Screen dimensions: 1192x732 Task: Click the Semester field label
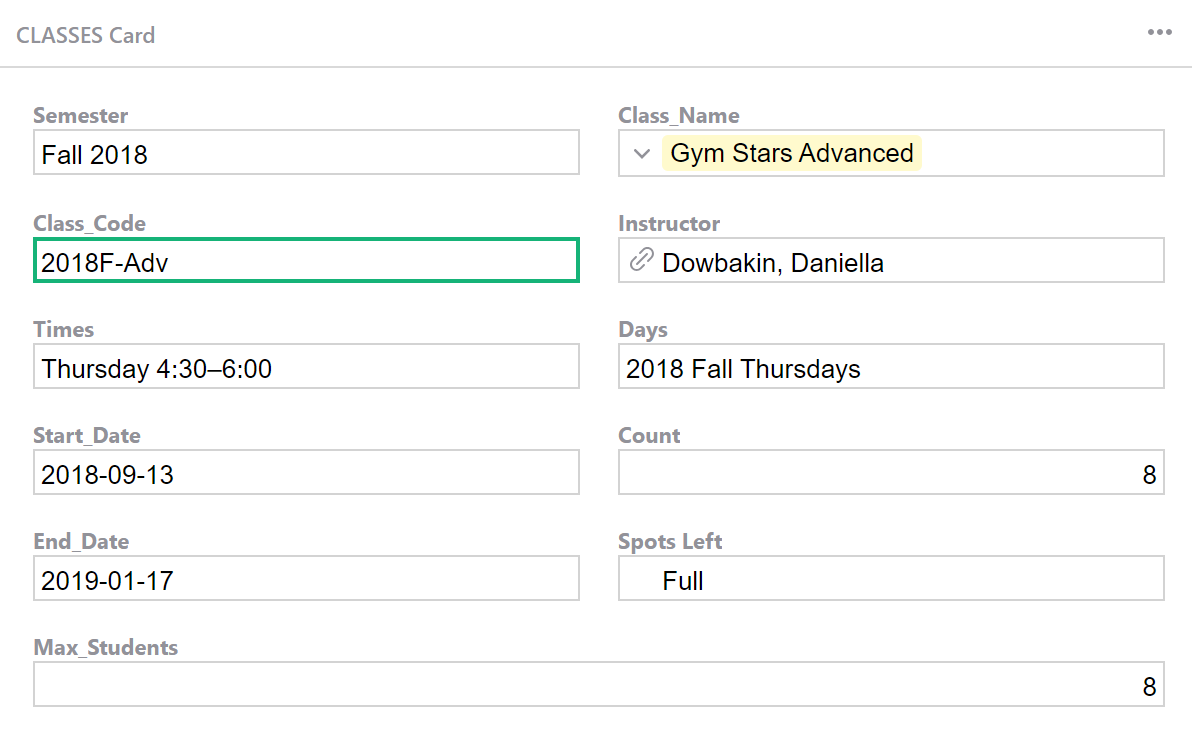(81, 116)
